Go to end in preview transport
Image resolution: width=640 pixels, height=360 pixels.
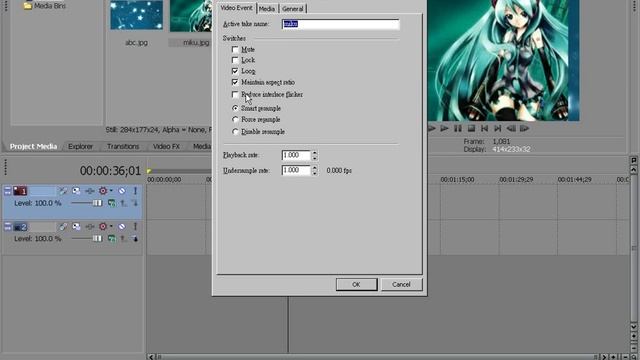498,129
